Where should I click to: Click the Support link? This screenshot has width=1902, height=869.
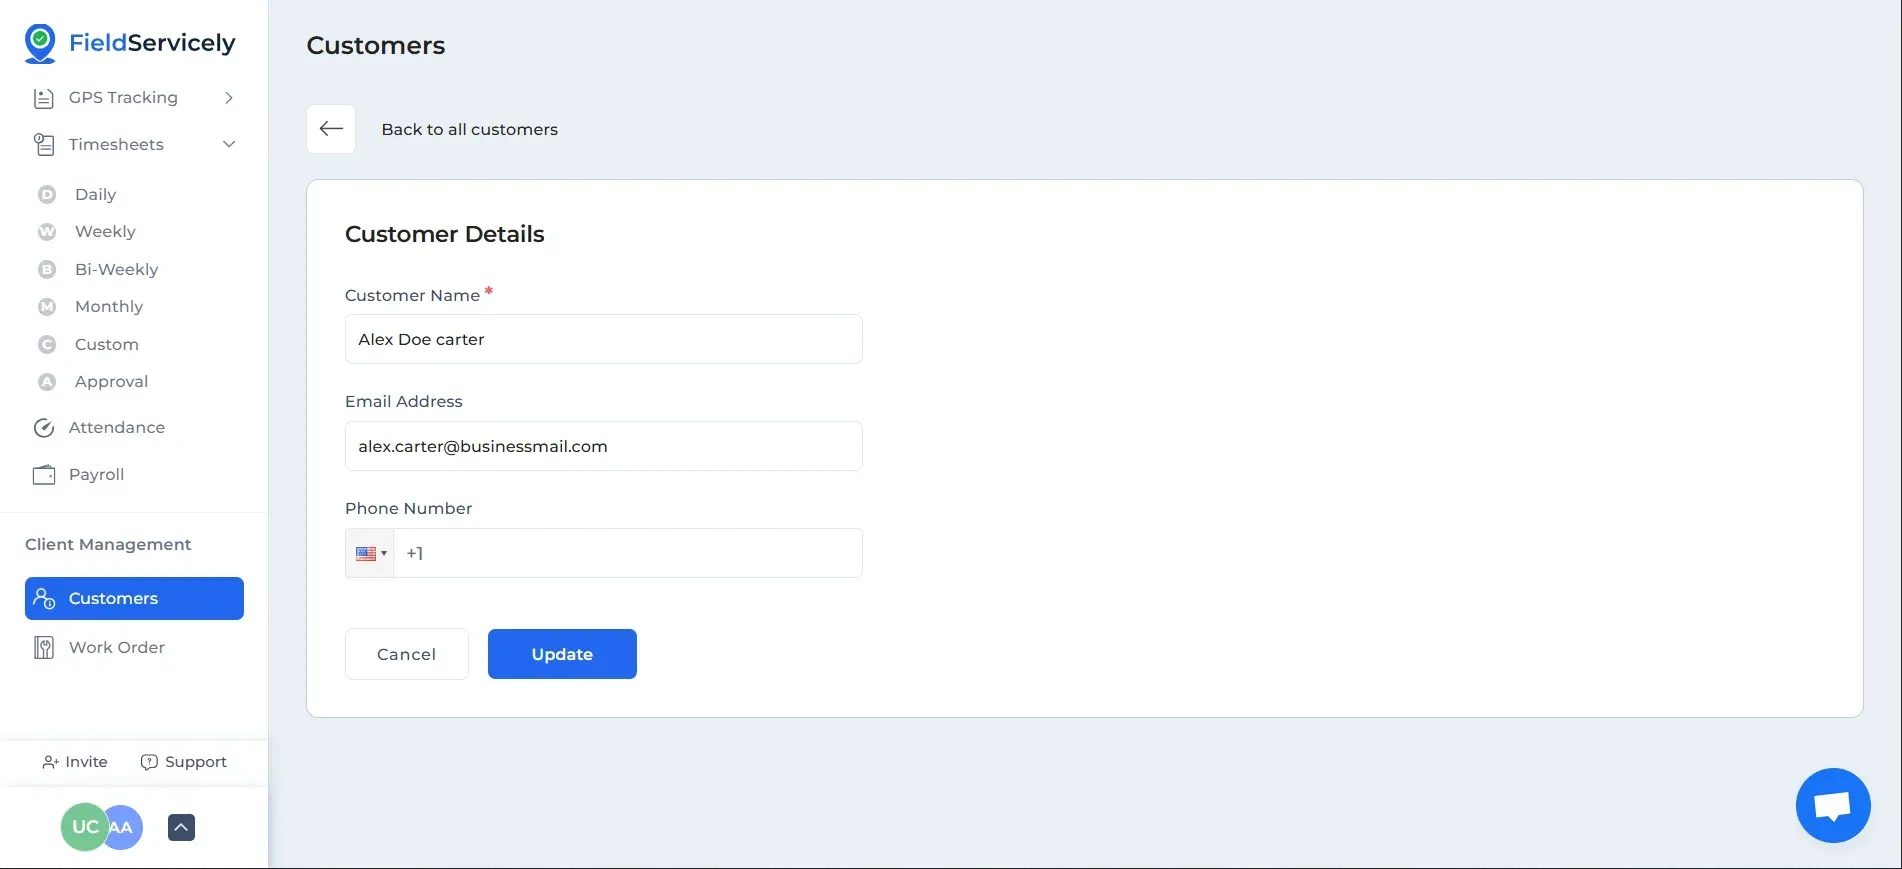[184, 762]
